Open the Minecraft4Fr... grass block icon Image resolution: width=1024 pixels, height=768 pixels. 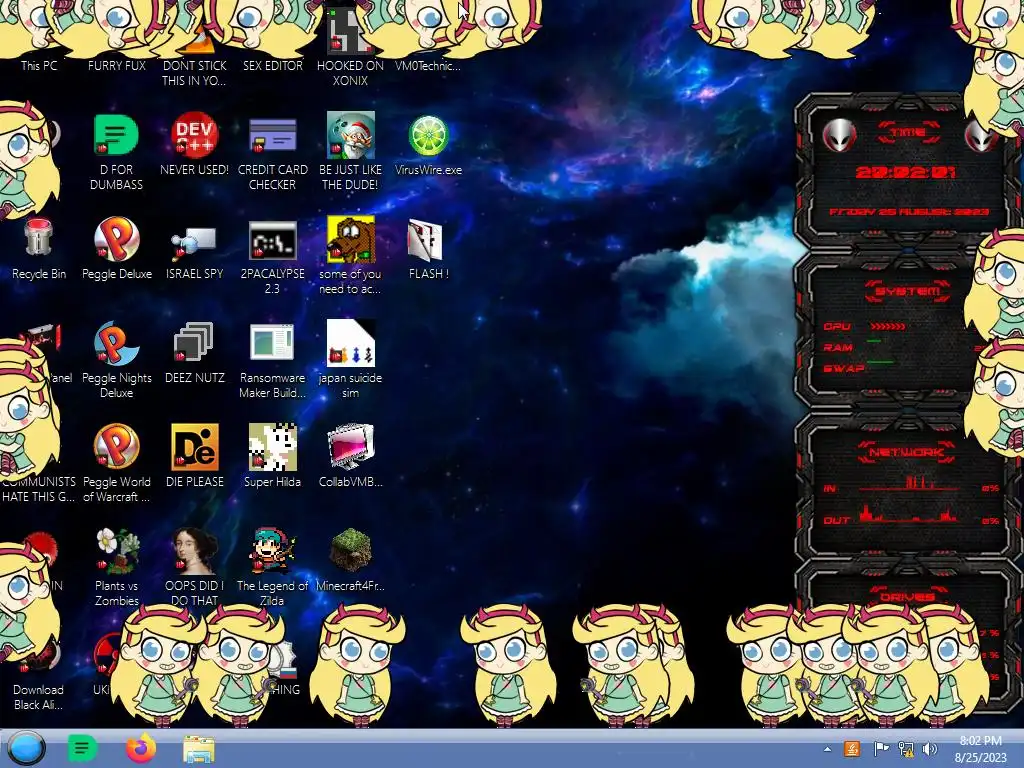click(x=351, y=549)
